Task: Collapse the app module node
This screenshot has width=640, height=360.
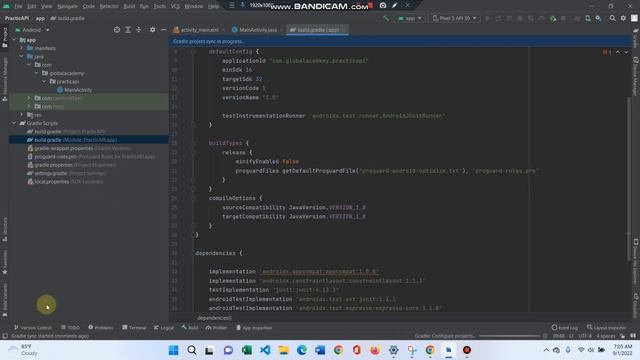Action: pyautogui.click(x=14, y=40)
